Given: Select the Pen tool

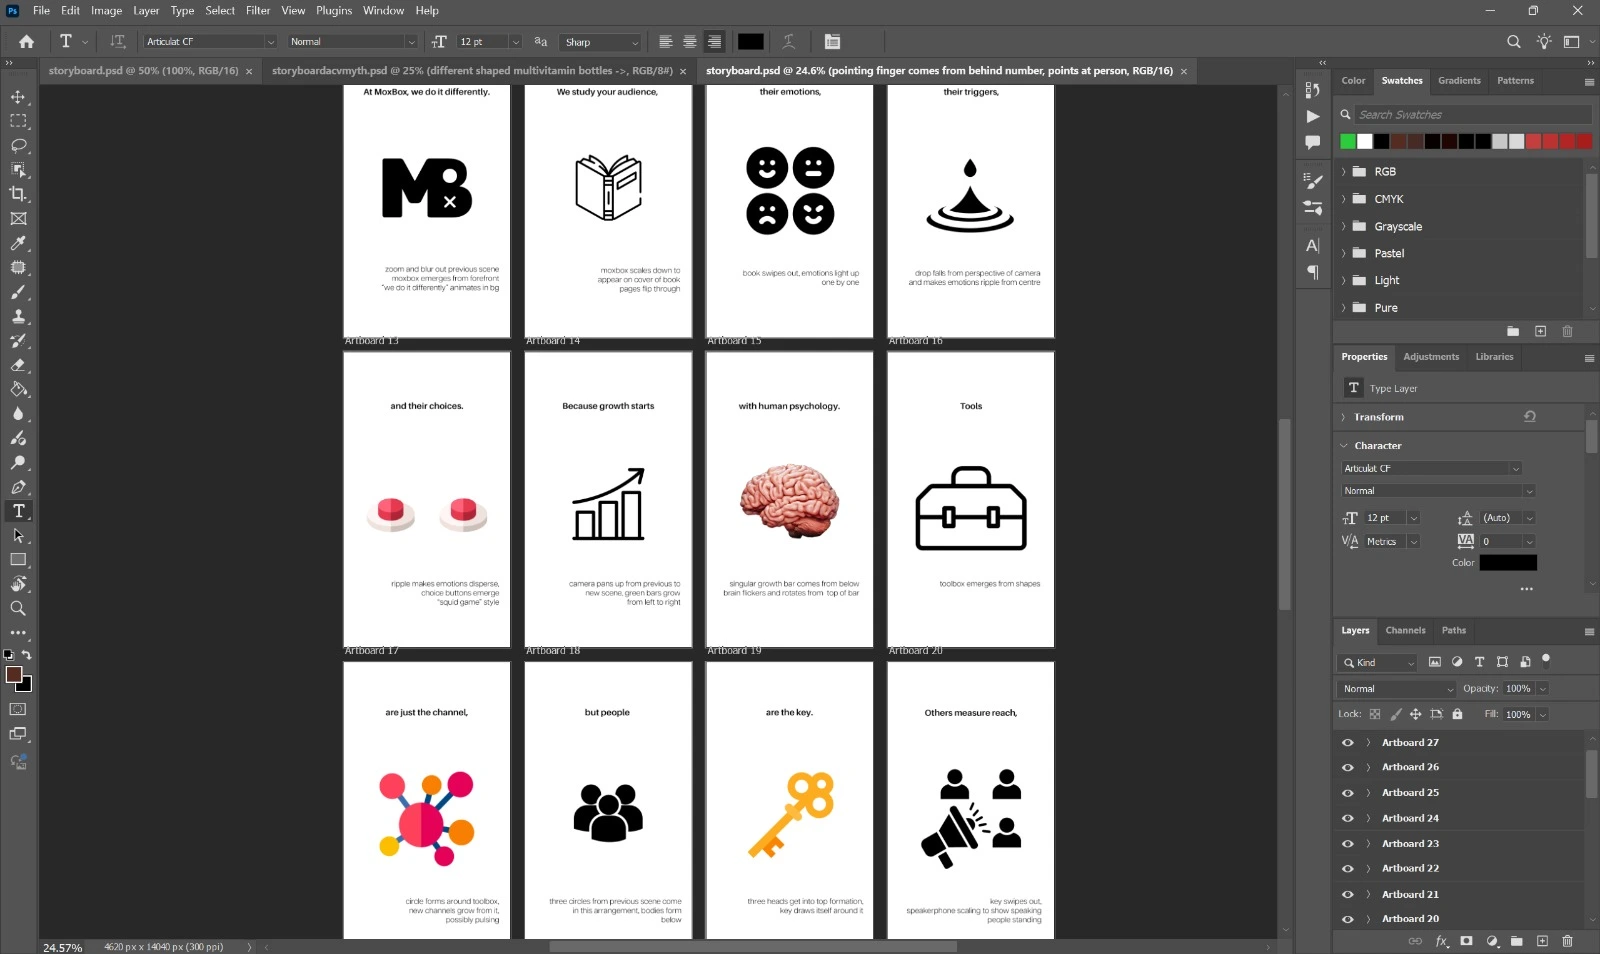Looking at the screenshot, I should (x=18, y=487).
